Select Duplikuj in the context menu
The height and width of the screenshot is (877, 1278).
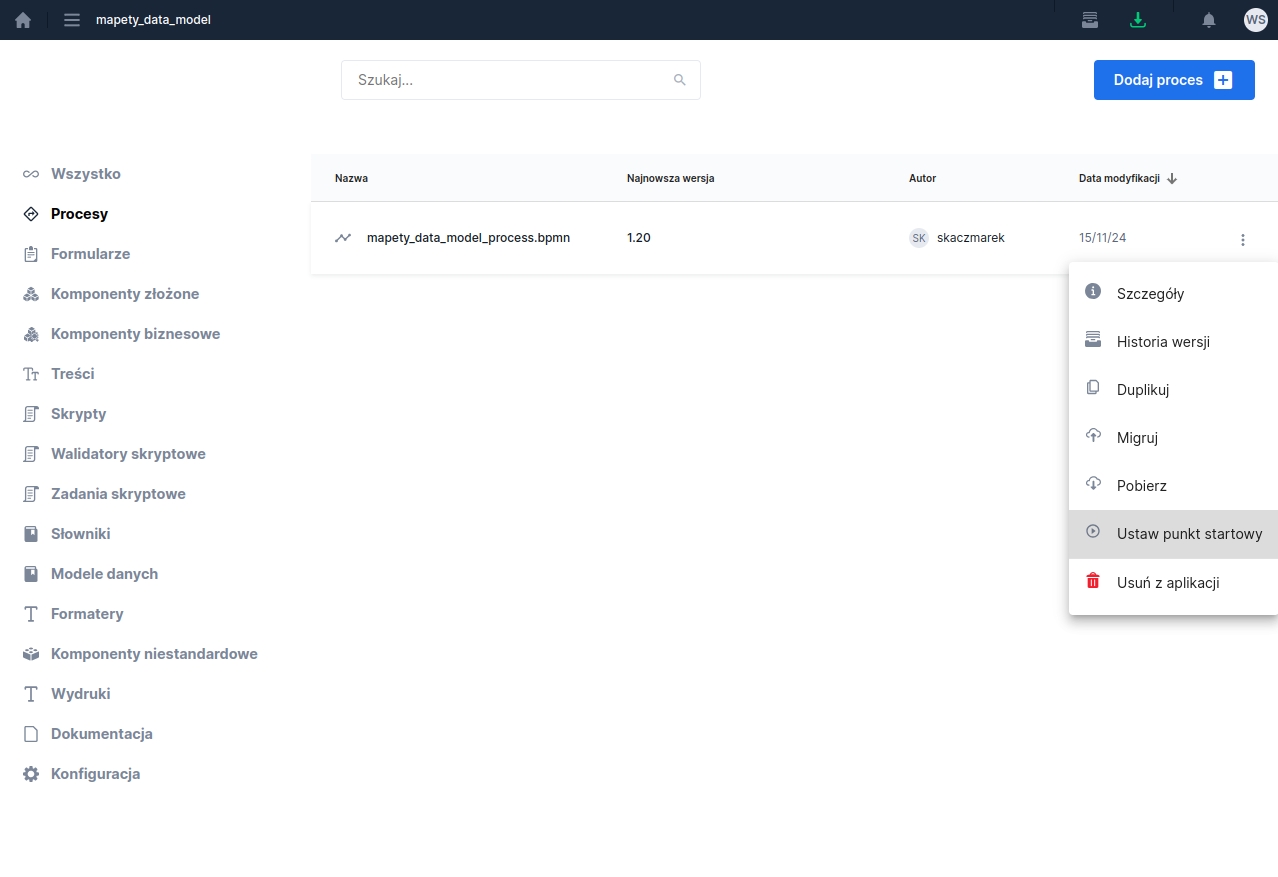(x=1142, y=390)
